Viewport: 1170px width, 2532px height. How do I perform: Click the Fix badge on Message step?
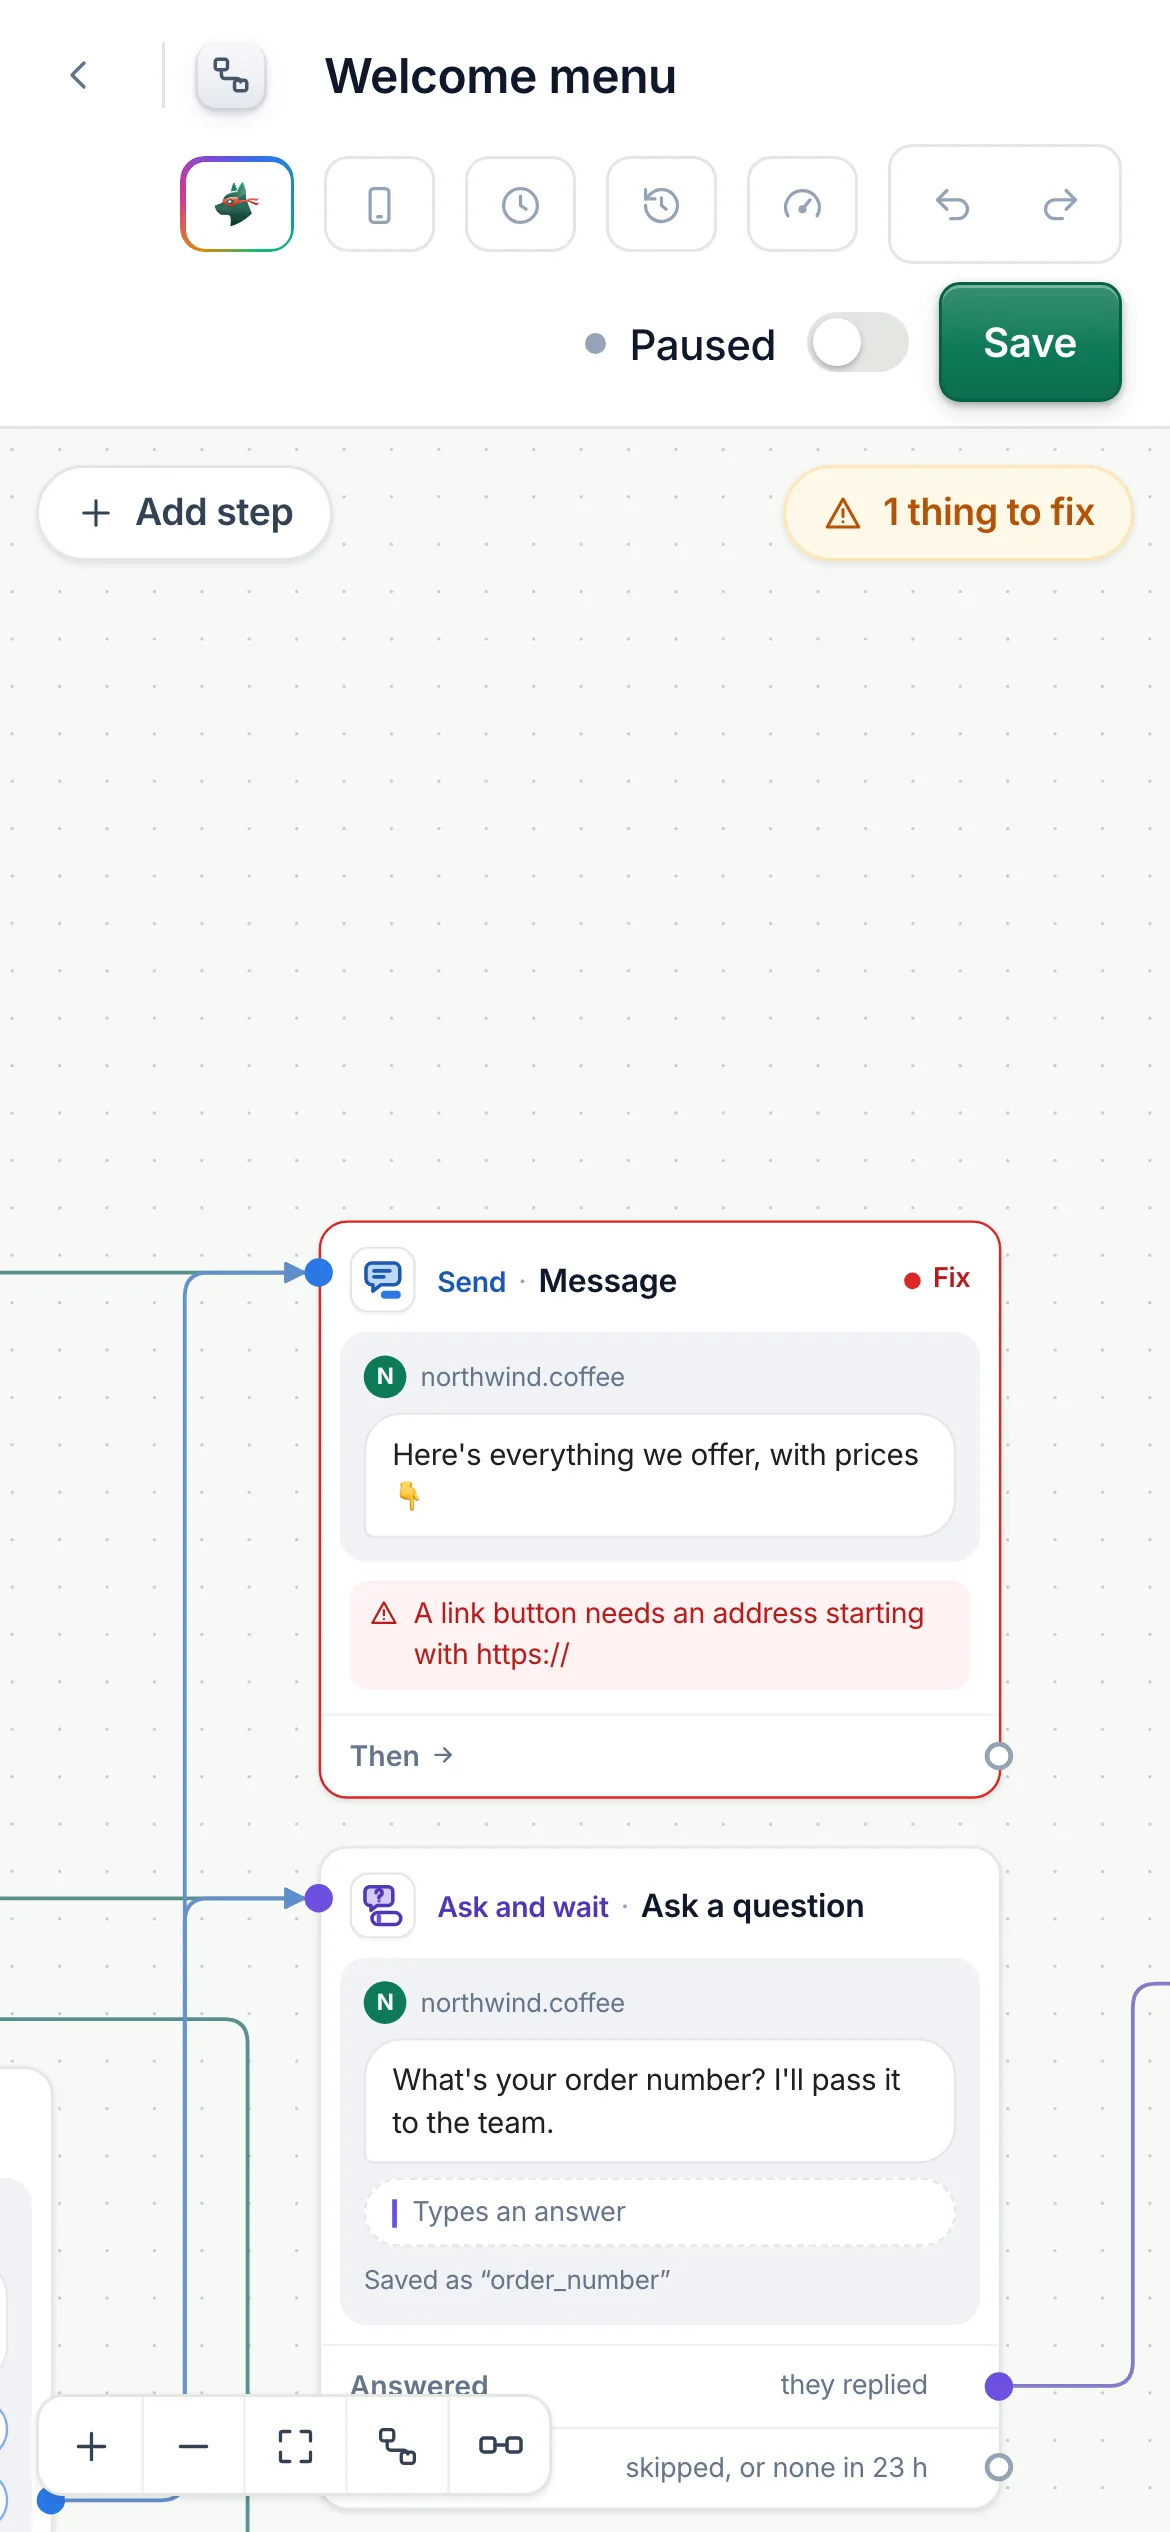click(937, 1278)
